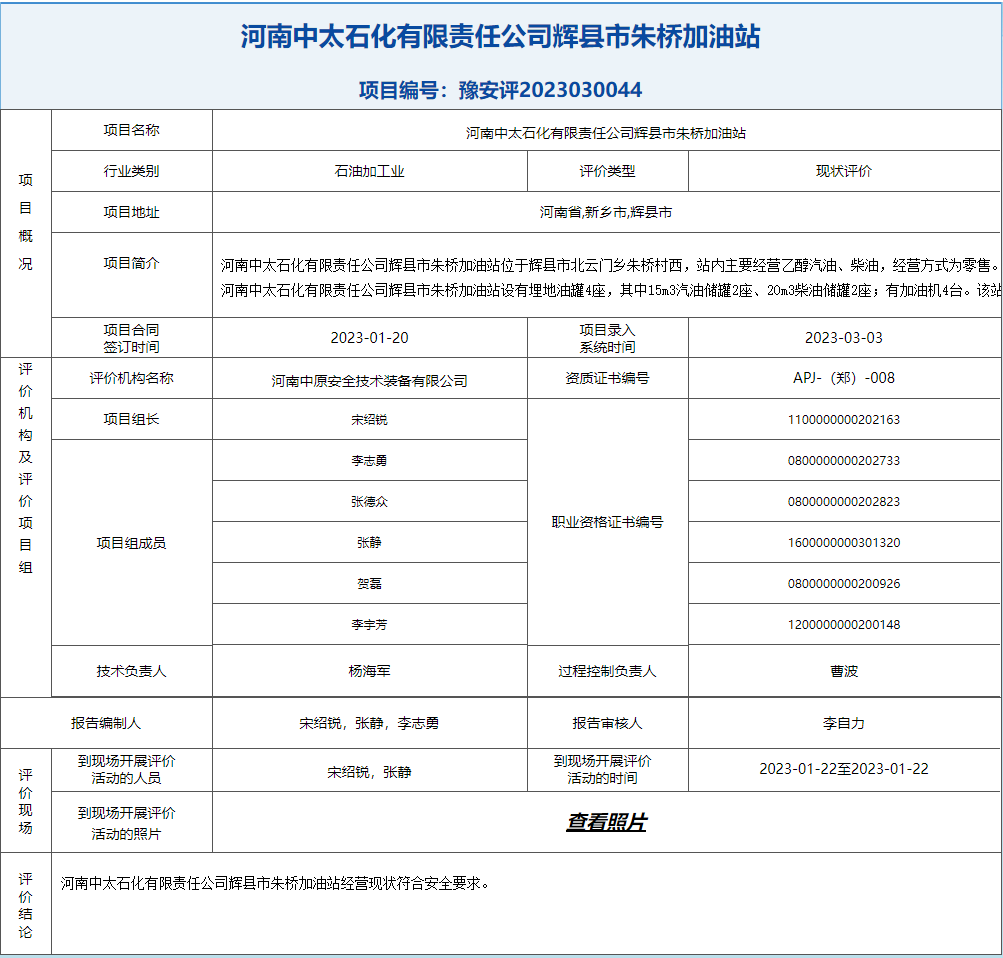1003x958 pixels.
Task: Click the 项目合同签订时间 label
Action: click(131, 338)
